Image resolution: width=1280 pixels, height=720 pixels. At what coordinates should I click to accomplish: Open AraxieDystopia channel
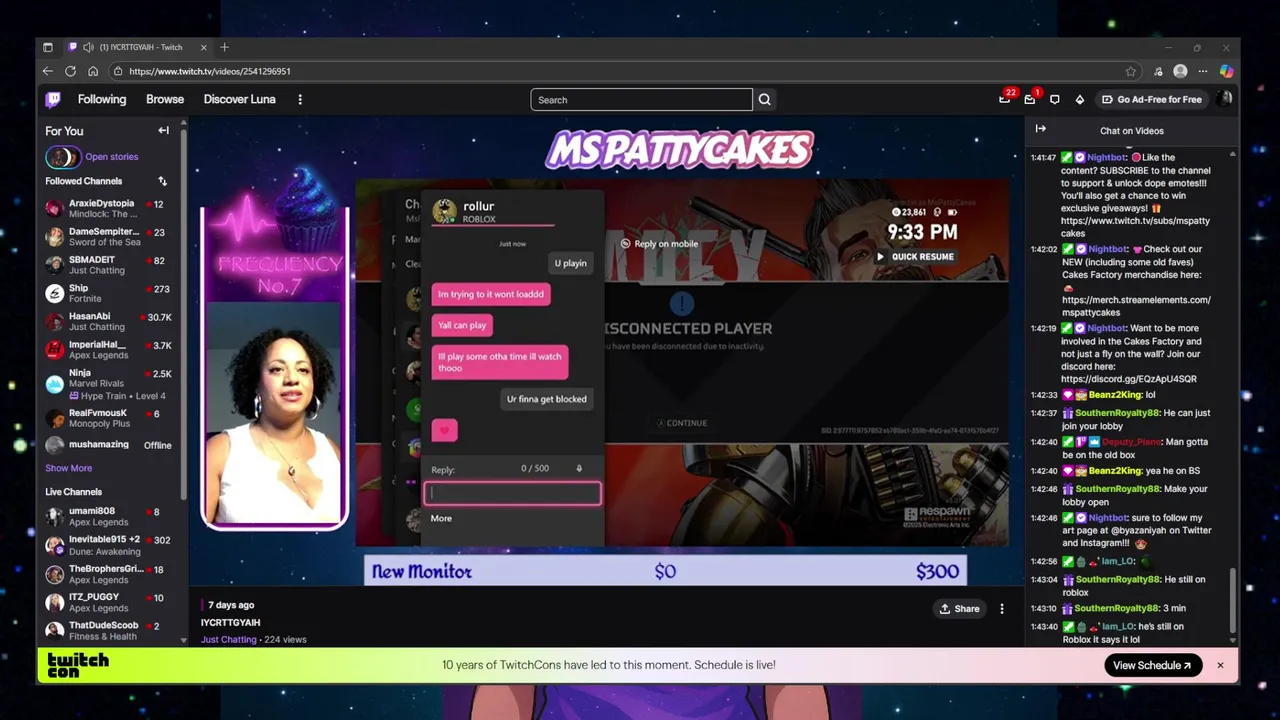click(x=112, y=208)
